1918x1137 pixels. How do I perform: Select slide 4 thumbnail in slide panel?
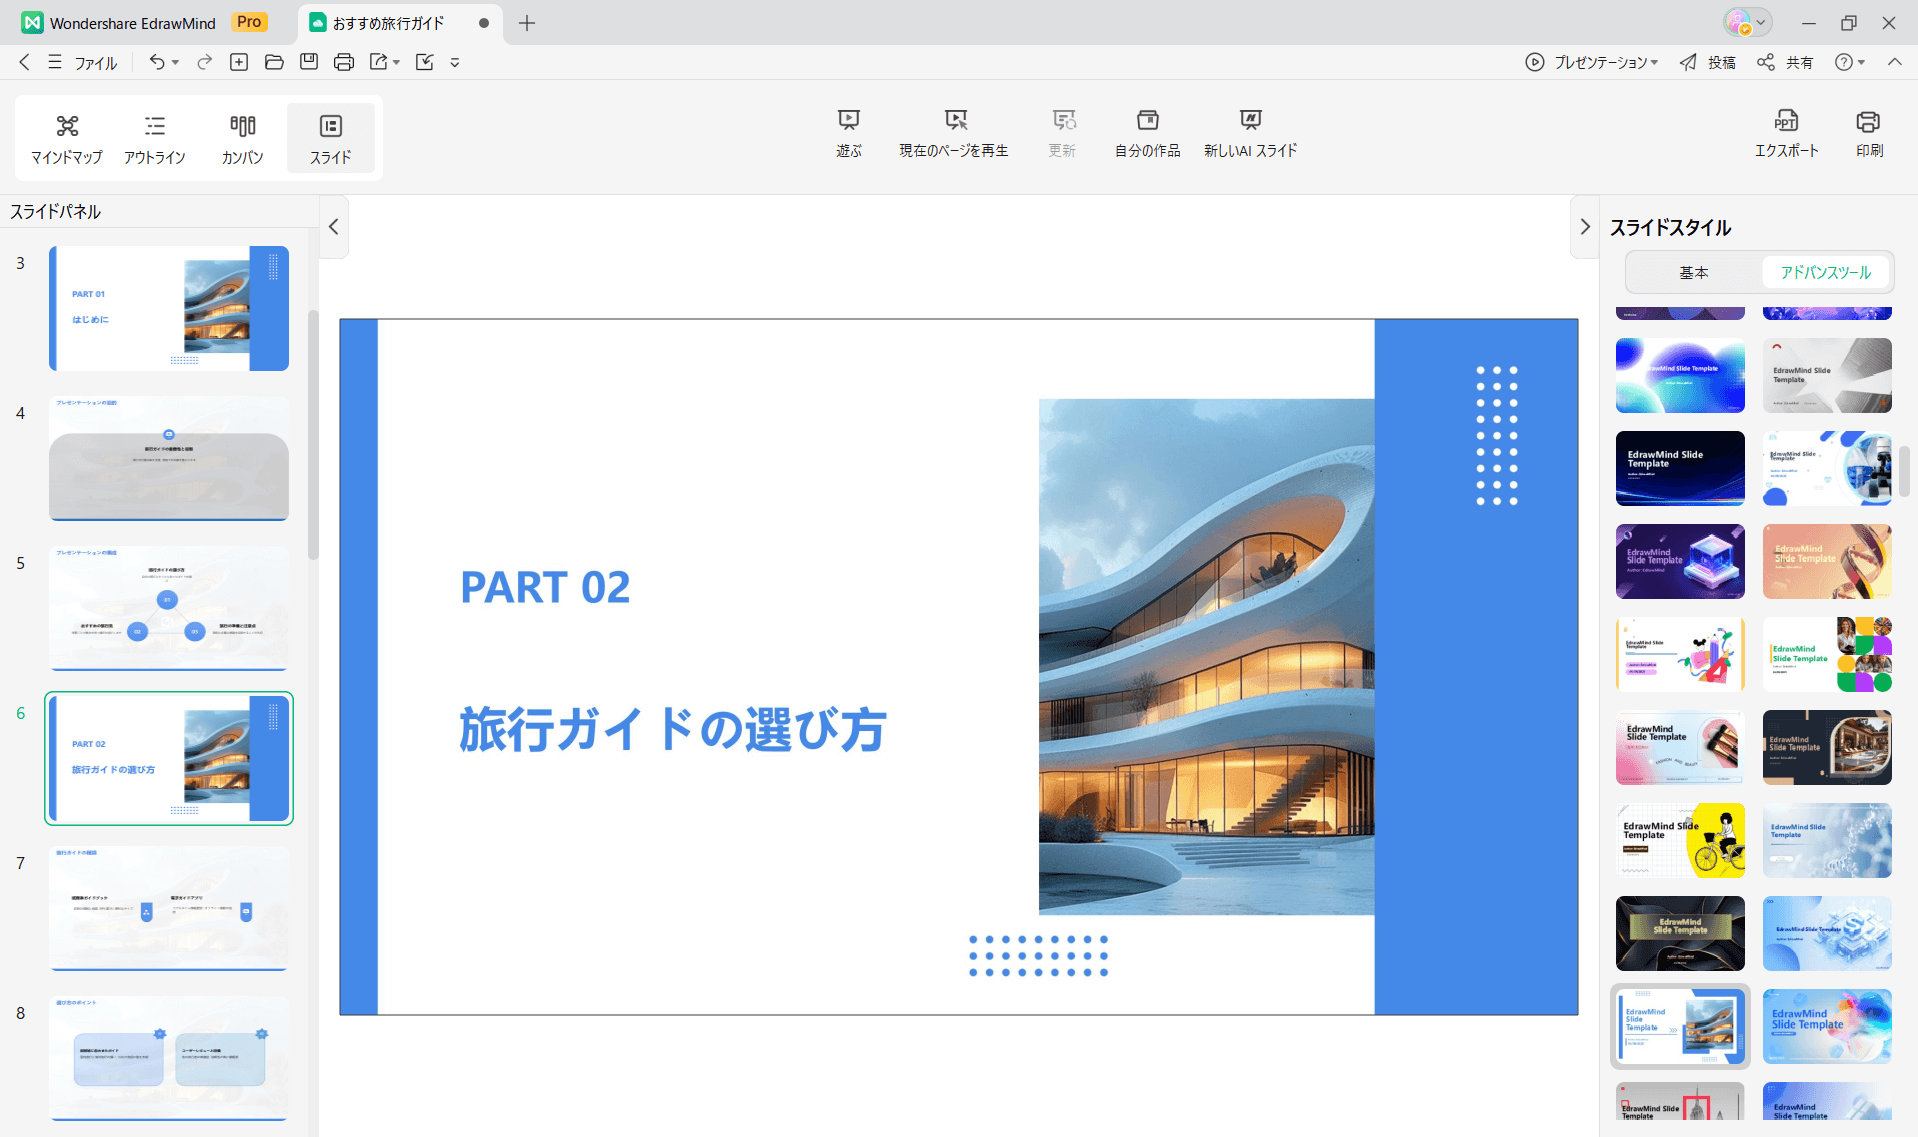[x=168, y=459]
